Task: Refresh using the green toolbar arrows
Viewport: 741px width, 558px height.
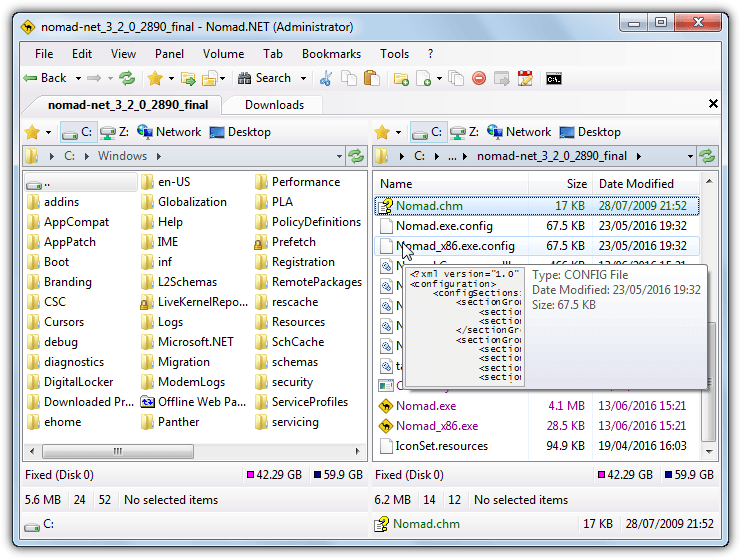Action: click(127, 78)
